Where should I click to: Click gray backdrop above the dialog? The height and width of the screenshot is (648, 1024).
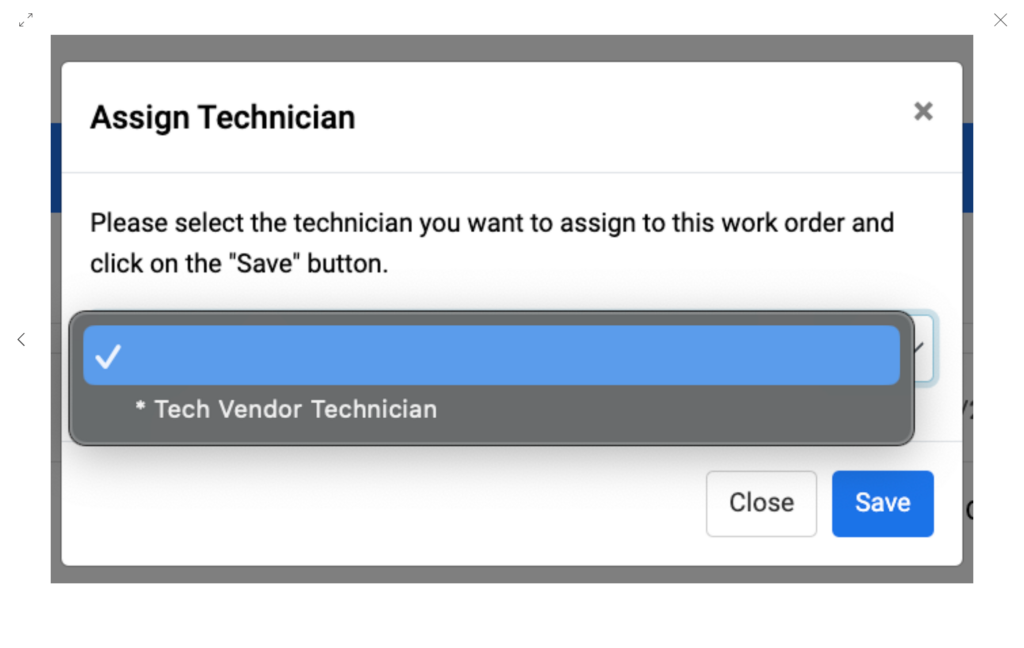(x=511, y=48)
